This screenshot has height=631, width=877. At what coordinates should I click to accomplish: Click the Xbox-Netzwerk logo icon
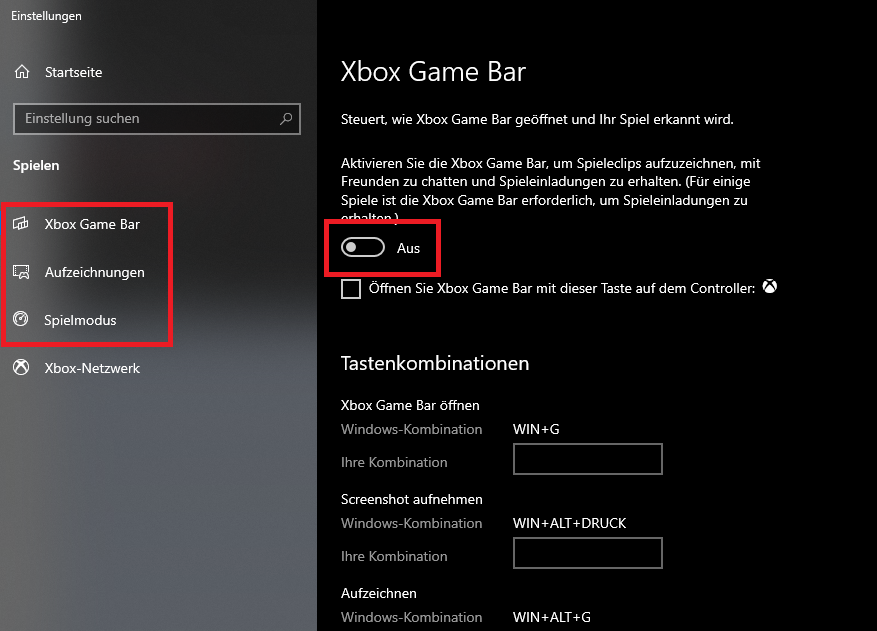tap(21, 368)
